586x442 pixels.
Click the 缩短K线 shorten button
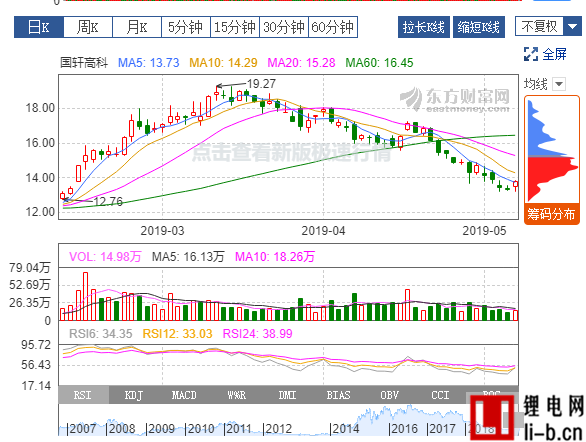pos(479,27)
